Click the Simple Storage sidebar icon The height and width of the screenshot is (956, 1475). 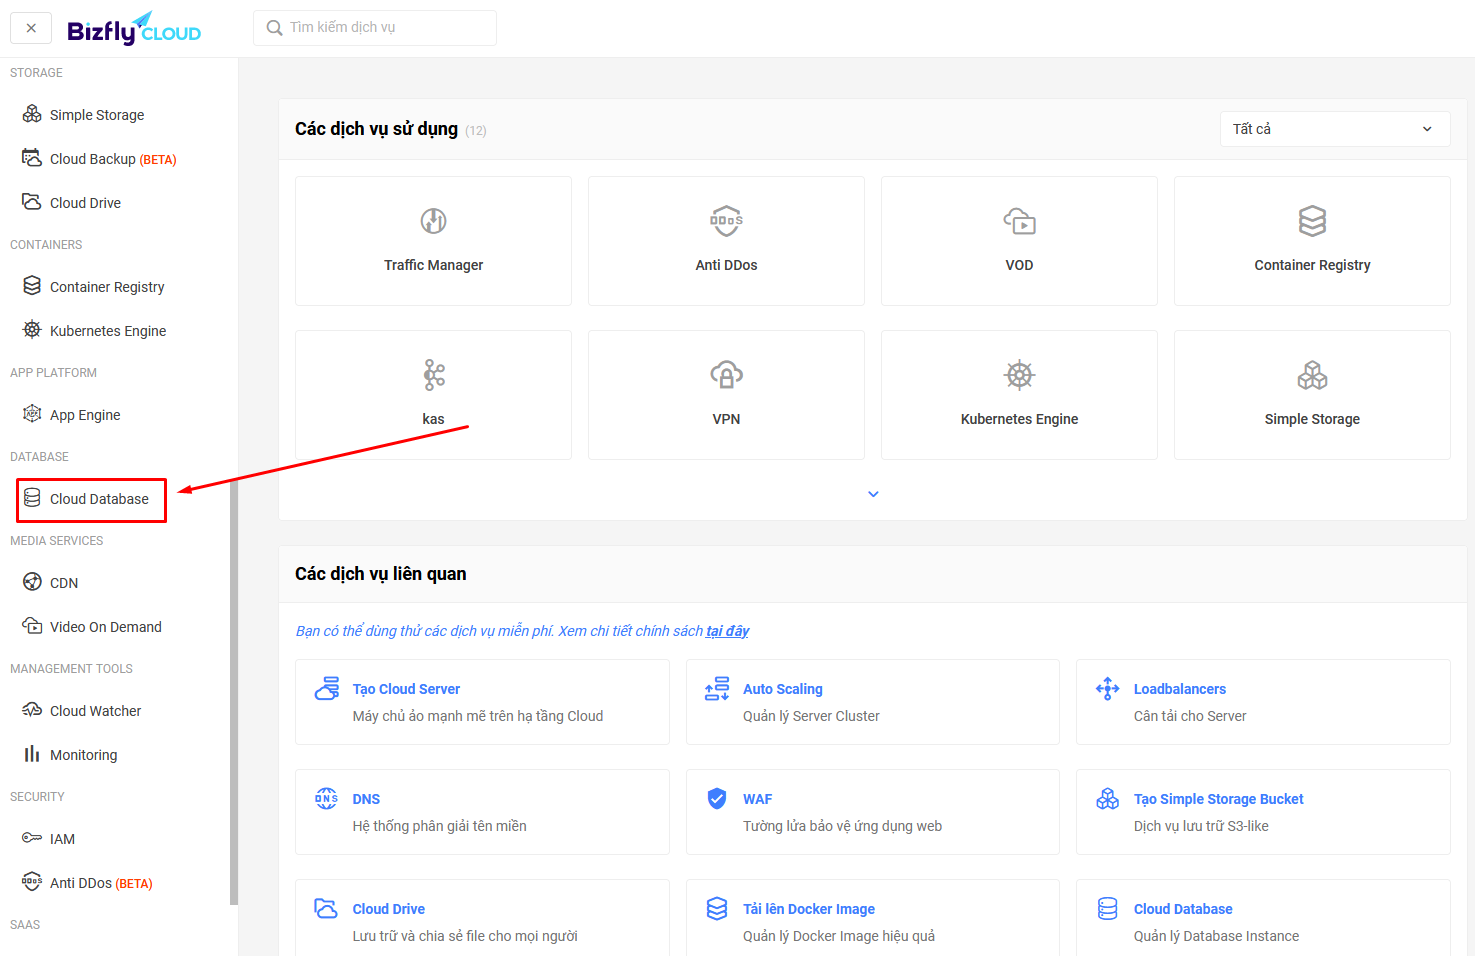pos(32,114)
